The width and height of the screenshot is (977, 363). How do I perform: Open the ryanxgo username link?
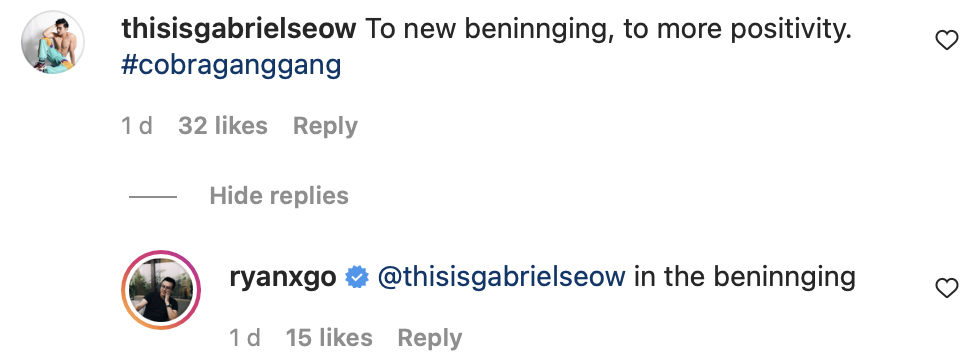coord(283,277)
